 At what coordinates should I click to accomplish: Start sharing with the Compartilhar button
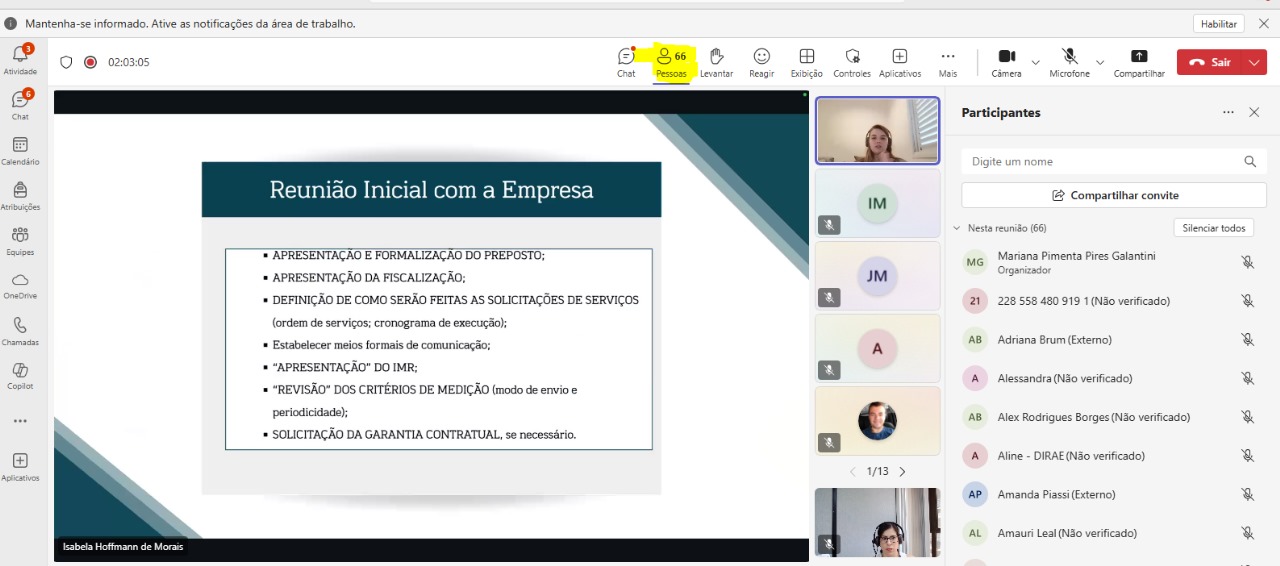[x=1139, y=62]
